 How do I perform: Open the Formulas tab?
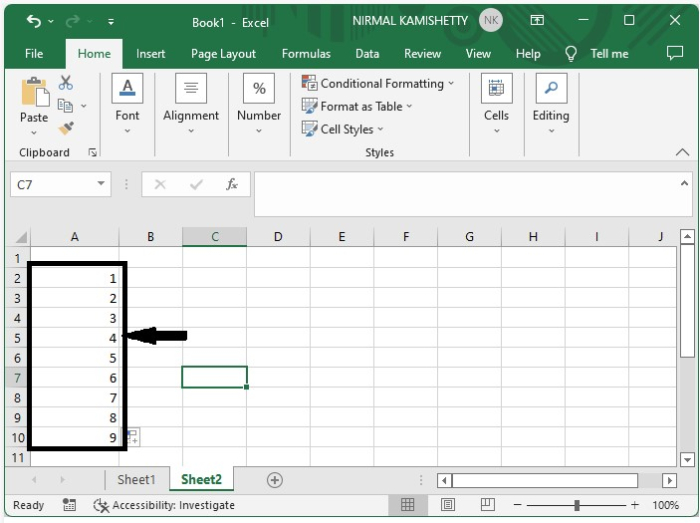(306, 54)
